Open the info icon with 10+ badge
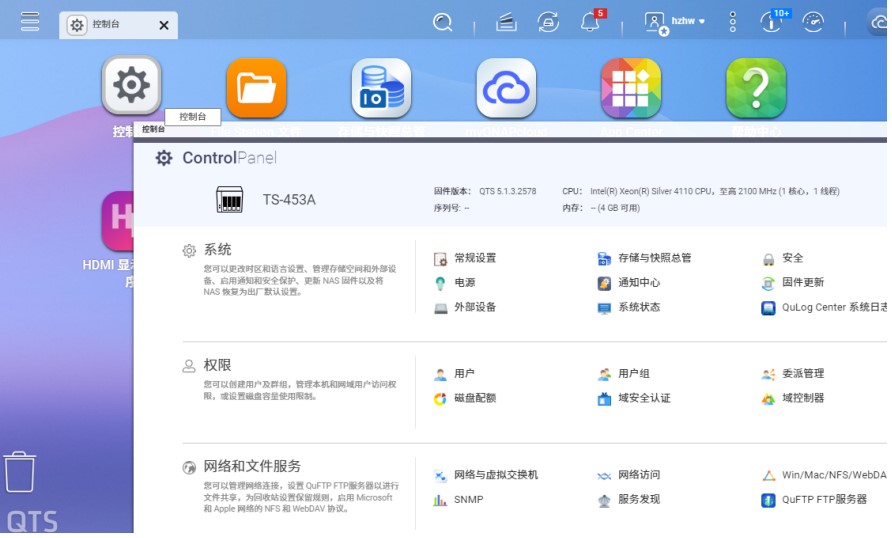The width and height of the screenshot is (892, 538). tap(772, 22)
